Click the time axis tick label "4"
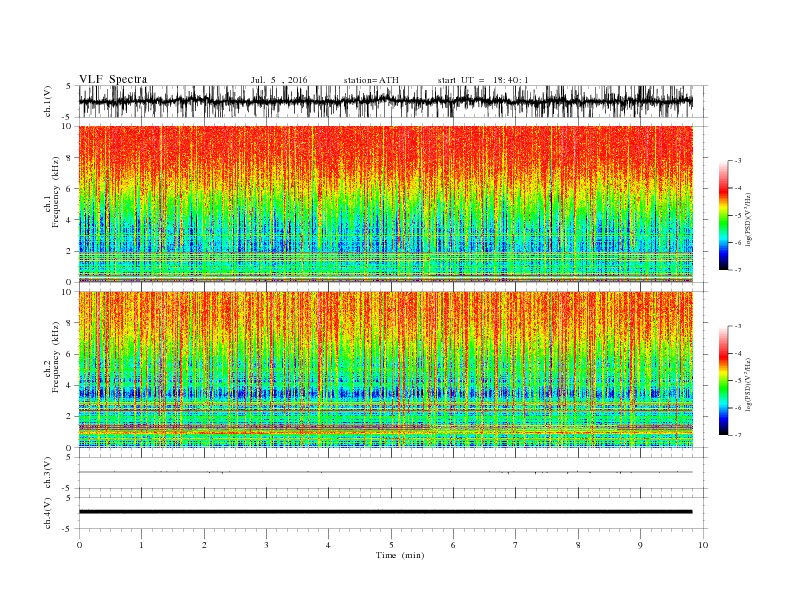 (x=328, y=545)
